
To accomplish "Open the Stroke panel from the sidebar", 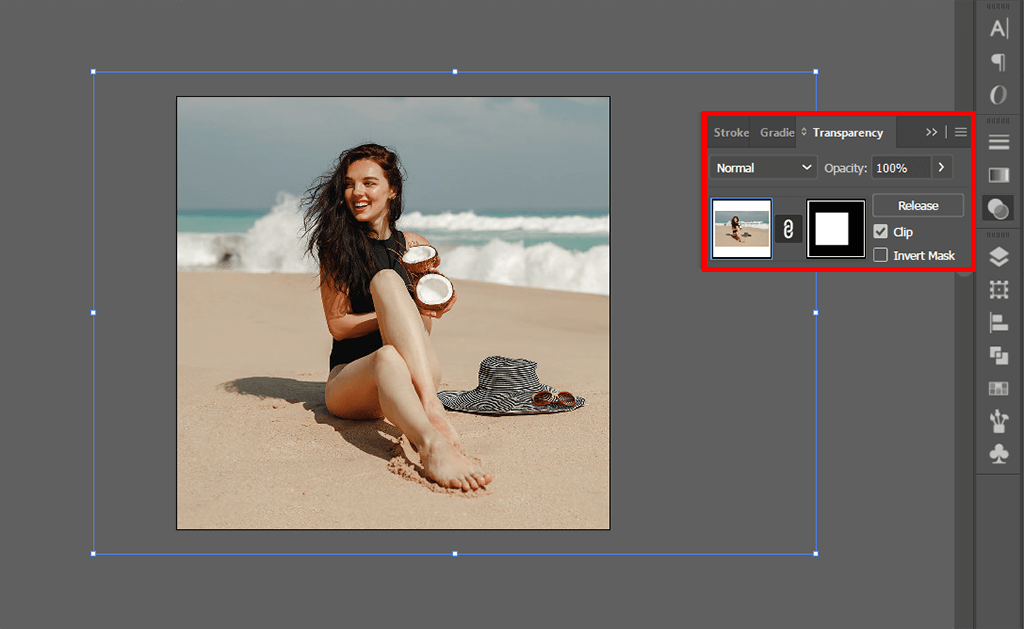I will pos(998,140).
